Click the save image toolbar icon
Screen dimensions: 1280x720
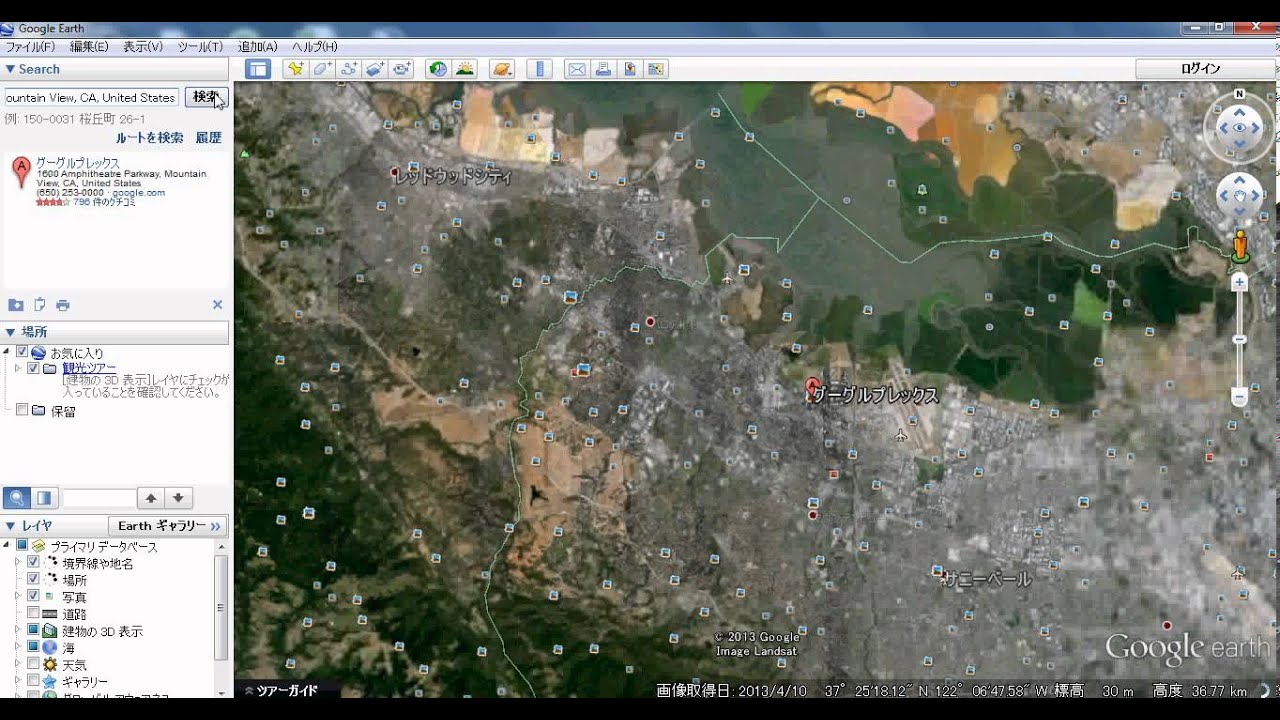[630, 69]
